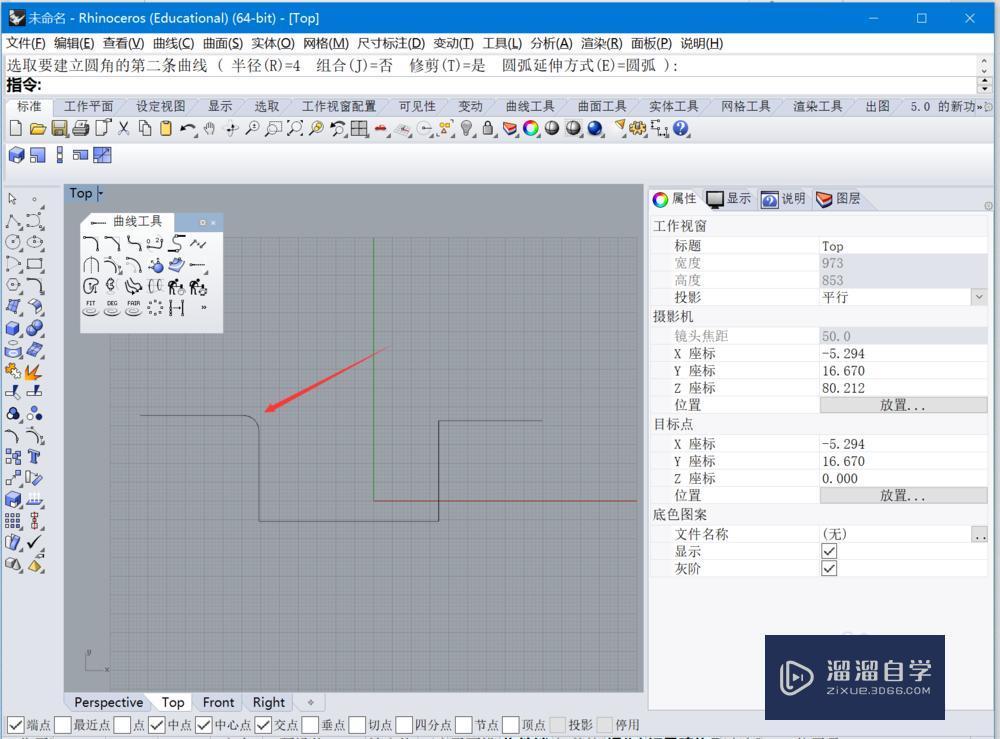The image size is (1000, 739).
Task: Switch to the 图层 layers panel tab
Action: click(838, 199)
